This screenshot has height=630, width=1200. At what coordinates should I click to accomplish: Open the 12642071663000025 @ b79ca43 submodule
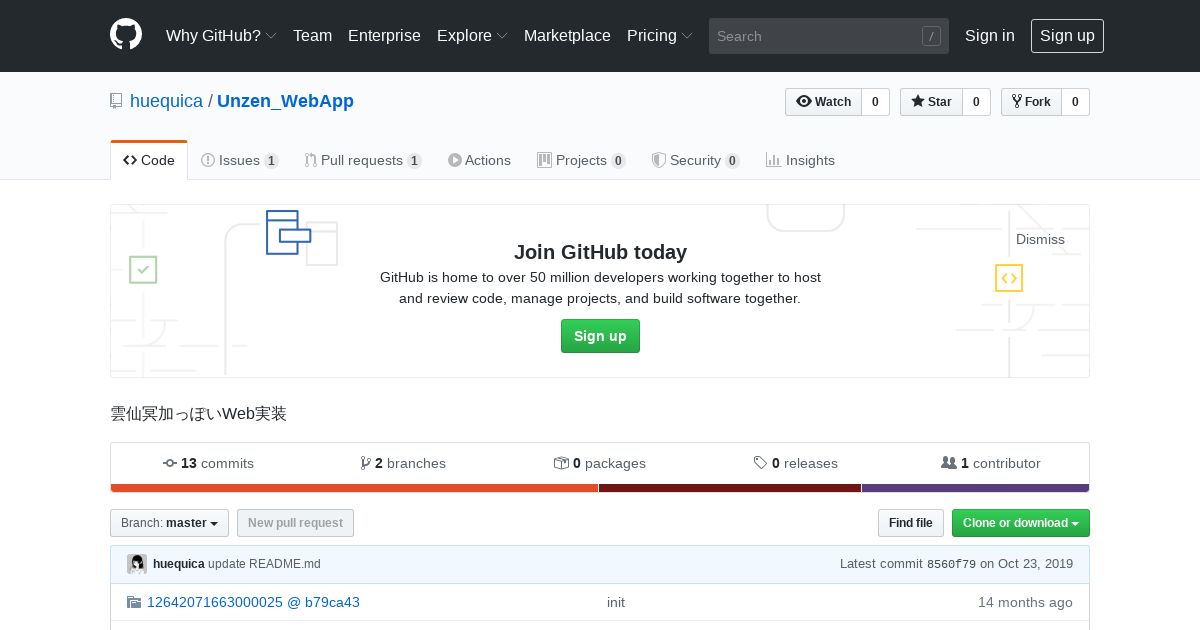[x=253, y=602]
